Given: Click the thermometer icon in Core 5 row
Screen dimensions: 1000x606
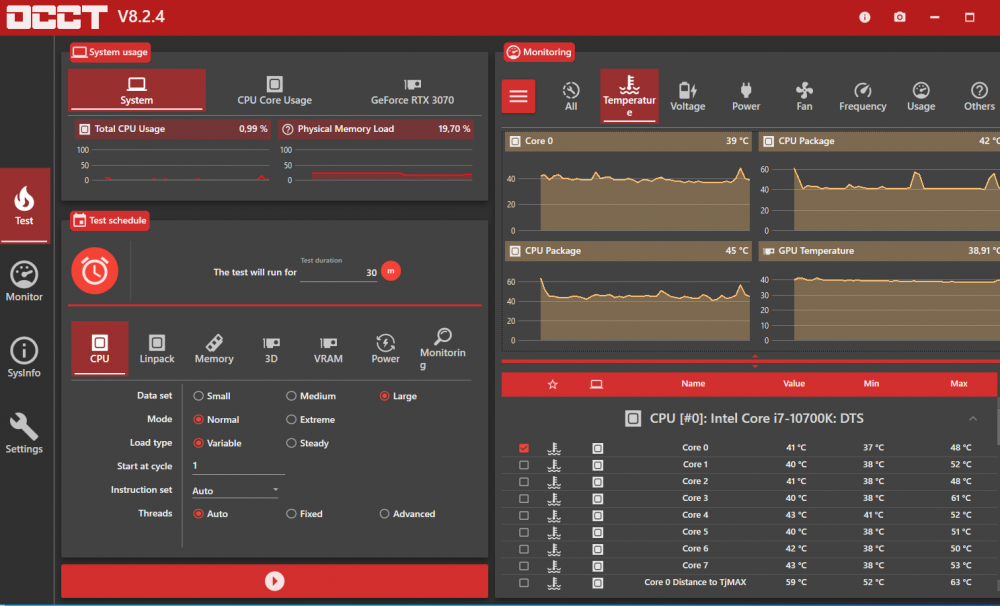Looking at the screenshot, I should pos(554,533).
